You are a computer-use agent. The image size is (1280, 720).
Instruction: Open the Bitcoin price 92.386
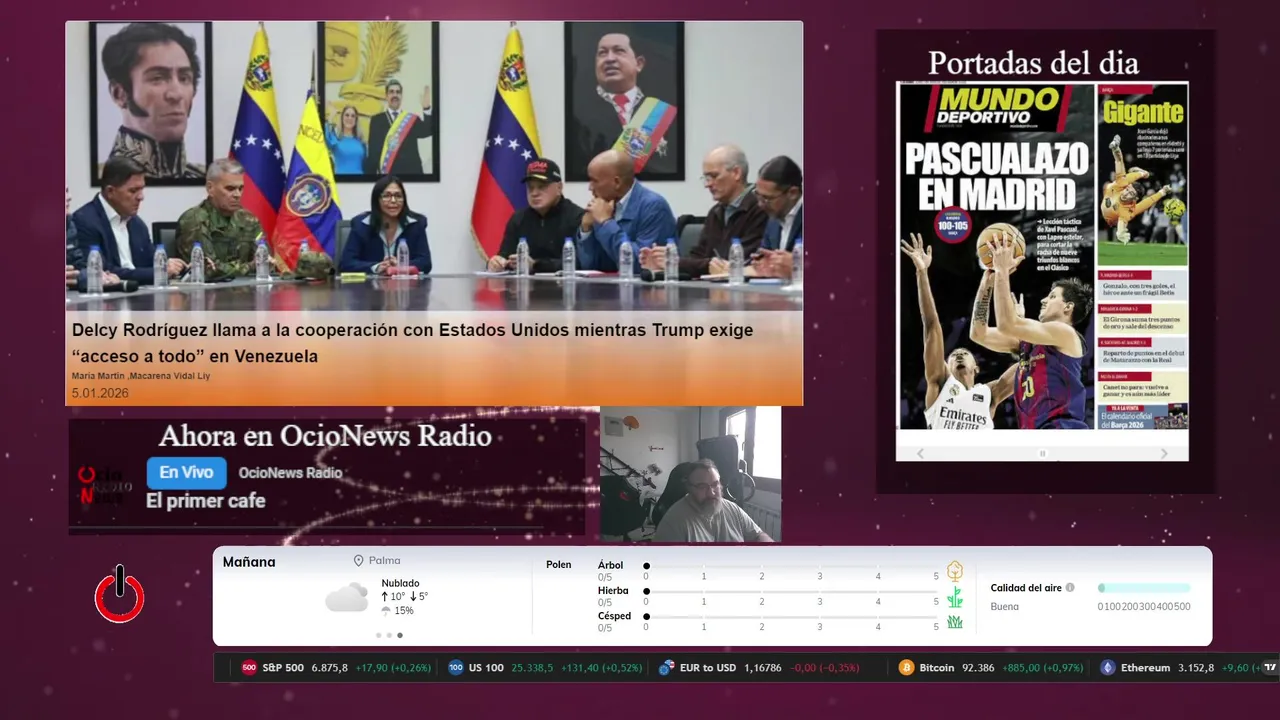[x=978, y=668]
